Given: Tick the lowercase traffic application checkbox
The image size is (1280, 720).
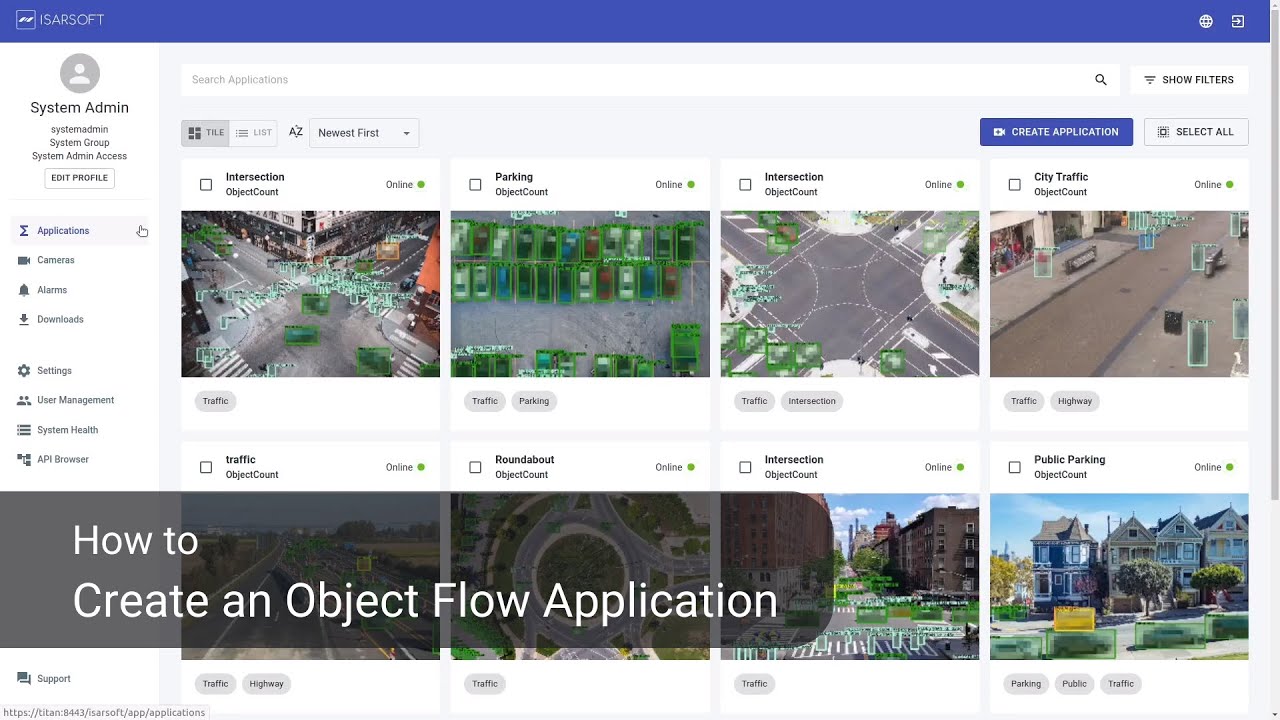Looking at the screenshot, I should [206, 467].
